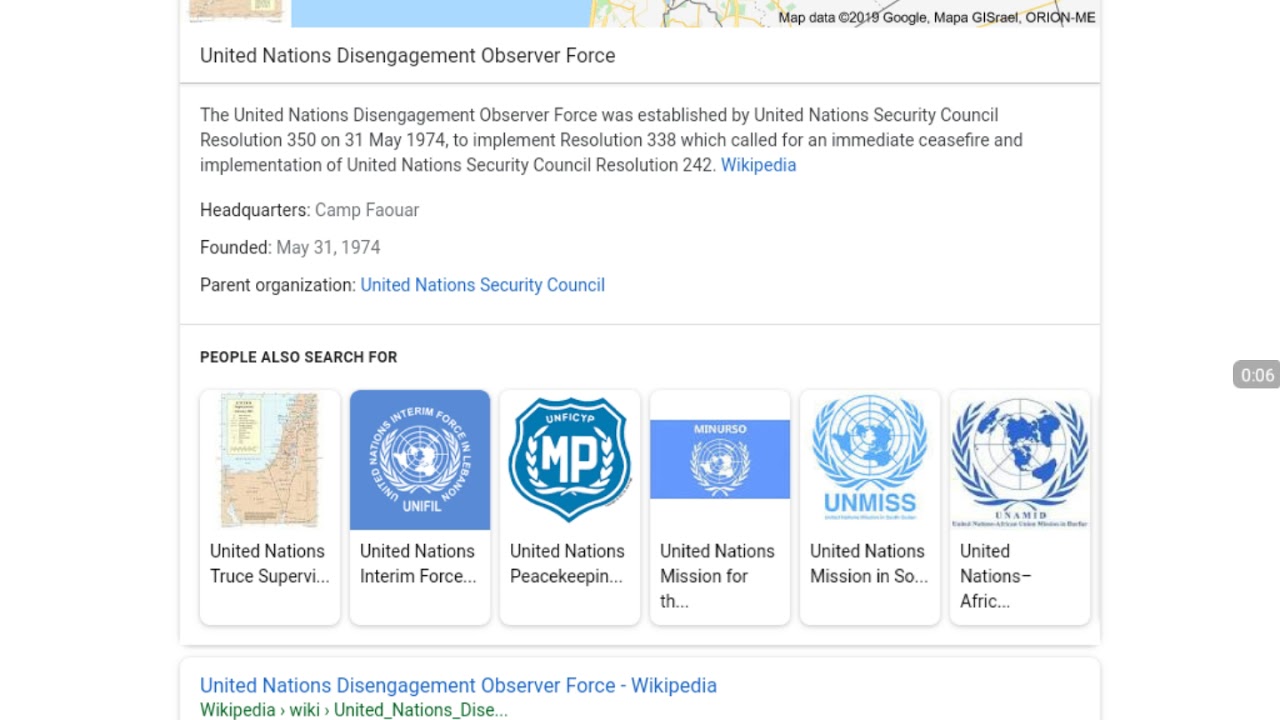Click the 'May 31, 1974' founded date

point(328,247)
